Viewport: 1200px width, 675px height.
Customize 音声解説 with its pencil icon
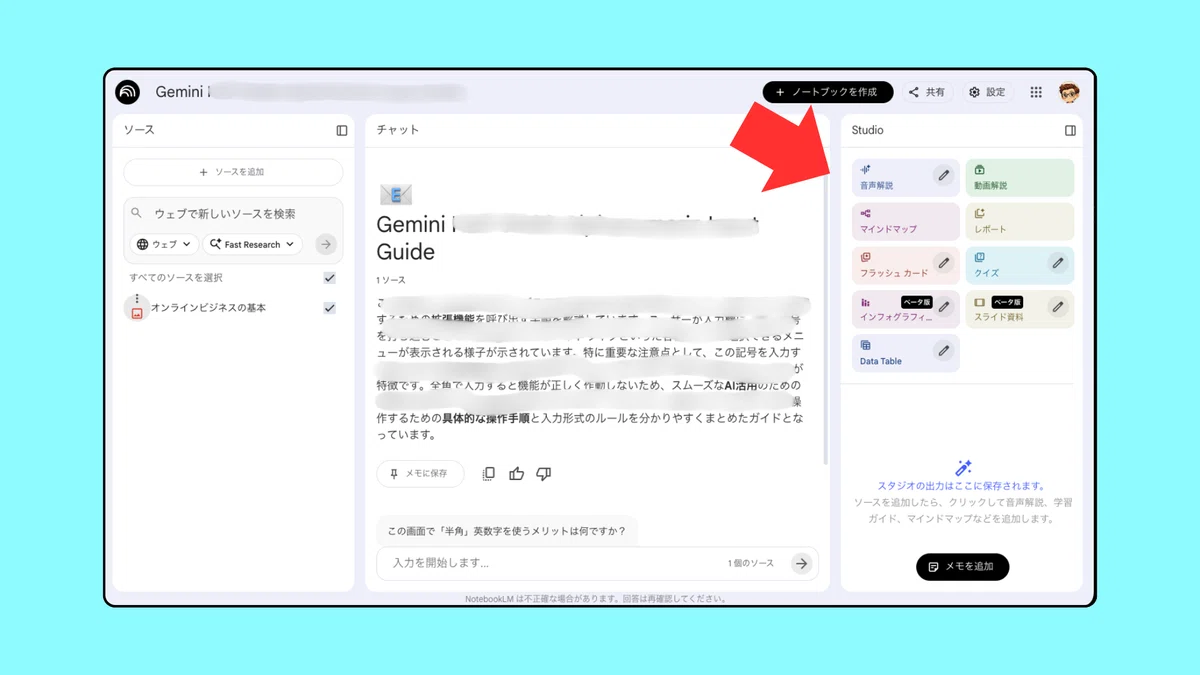tap(943, 175)
